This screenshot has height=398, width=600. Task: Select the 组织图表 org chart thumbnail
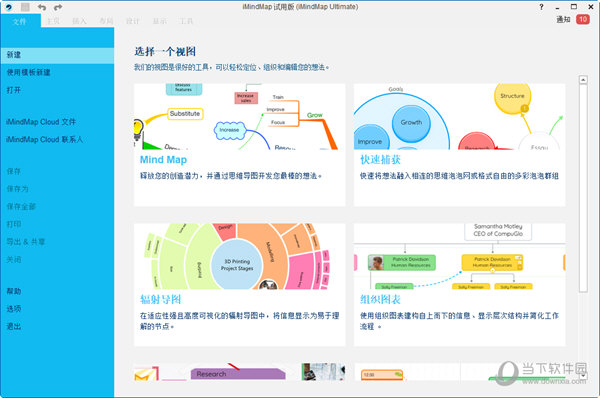(x=460, y=256)
